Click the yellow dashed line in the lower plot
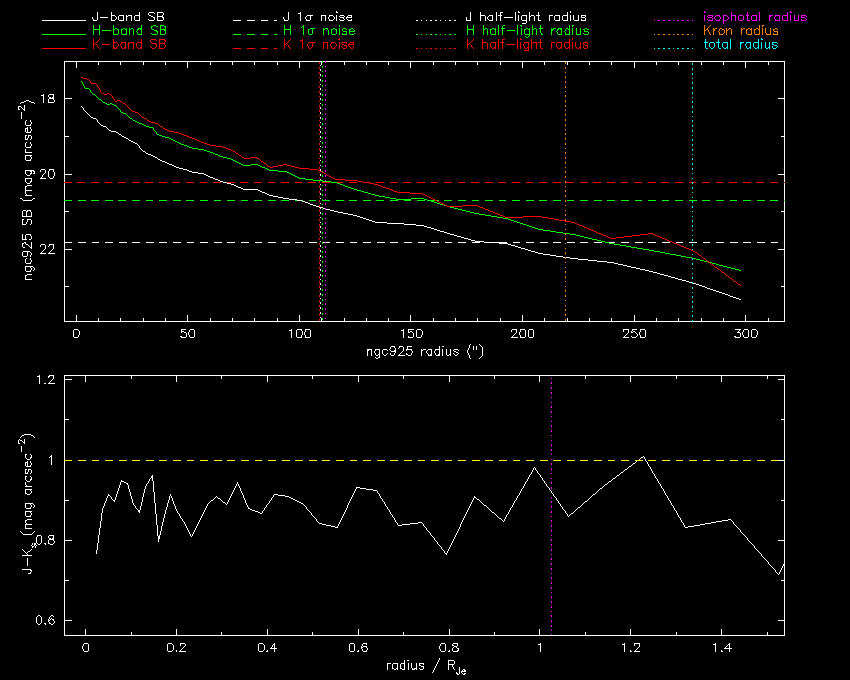The width and height of the screenshot is (850, 680). click(300, 460)
